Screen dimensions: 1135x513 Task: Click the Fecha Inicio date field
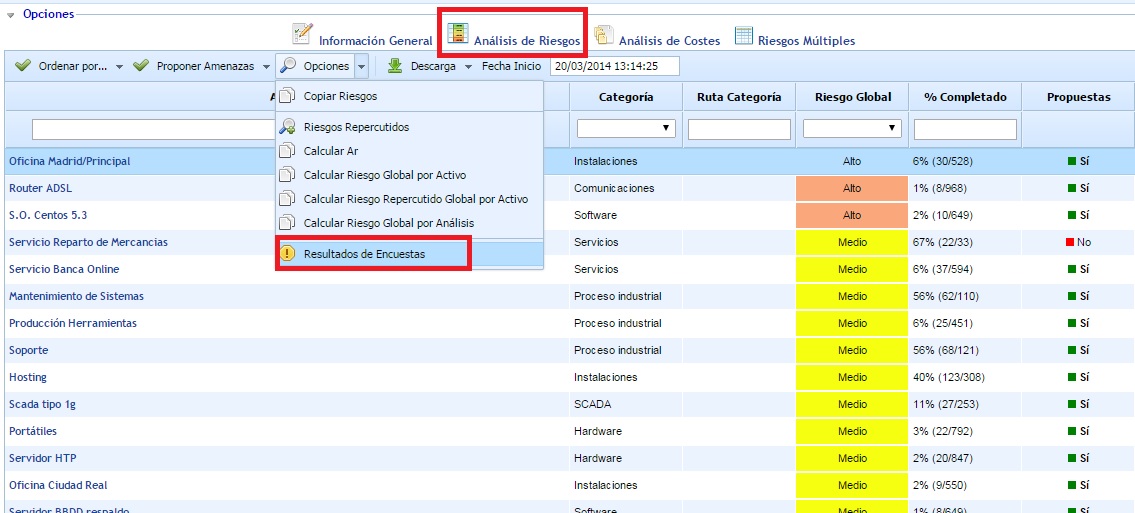click(614, 66)
